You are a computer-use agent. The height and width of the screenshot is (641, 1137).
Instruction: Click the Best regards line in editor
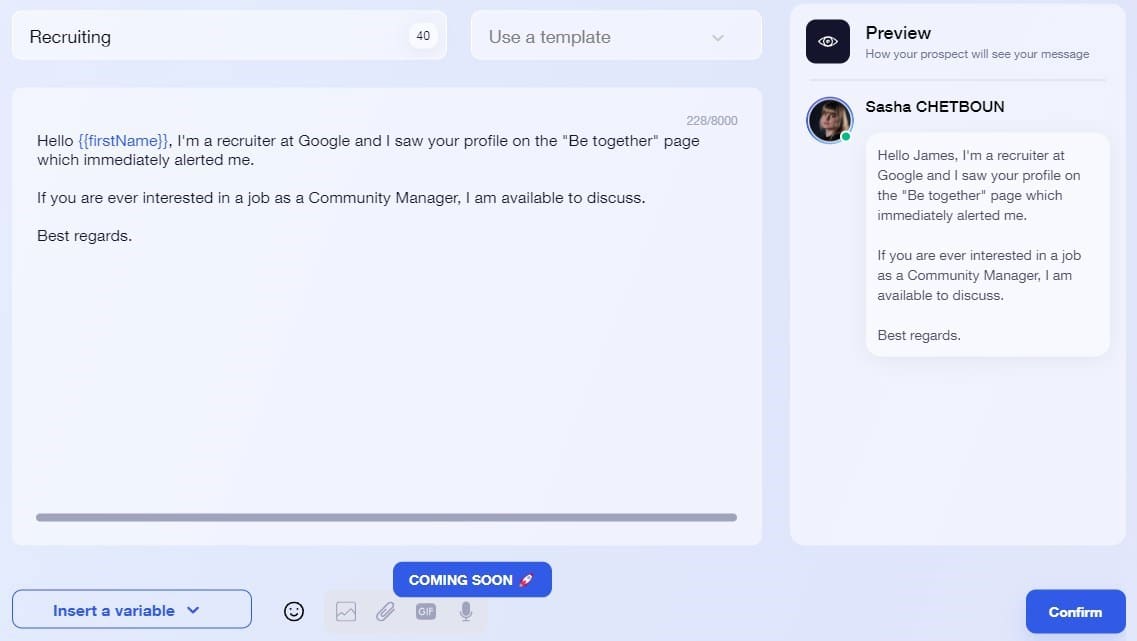tap(84, 236)
